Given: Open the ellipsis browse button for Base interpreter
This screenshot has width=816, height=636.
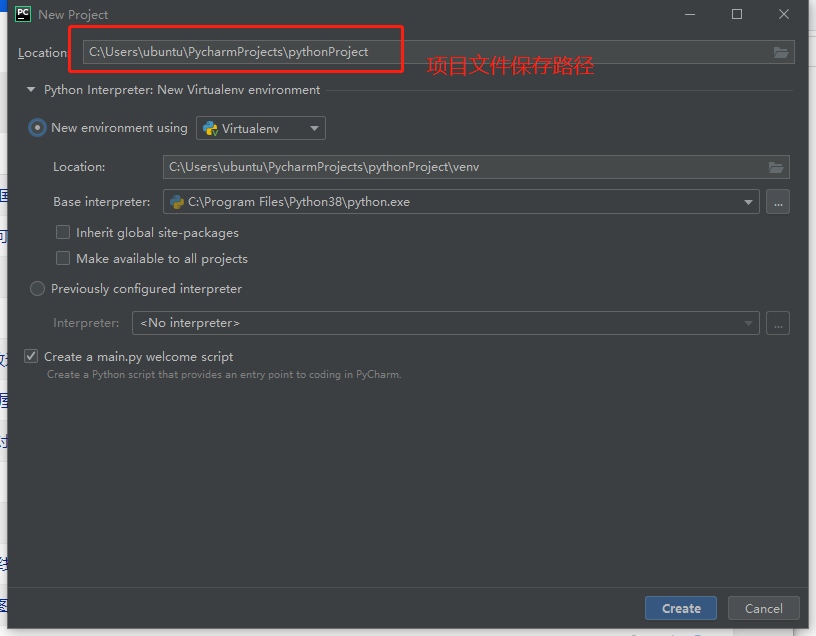Looking at the screenshot, I should click(x=778, y=202).
